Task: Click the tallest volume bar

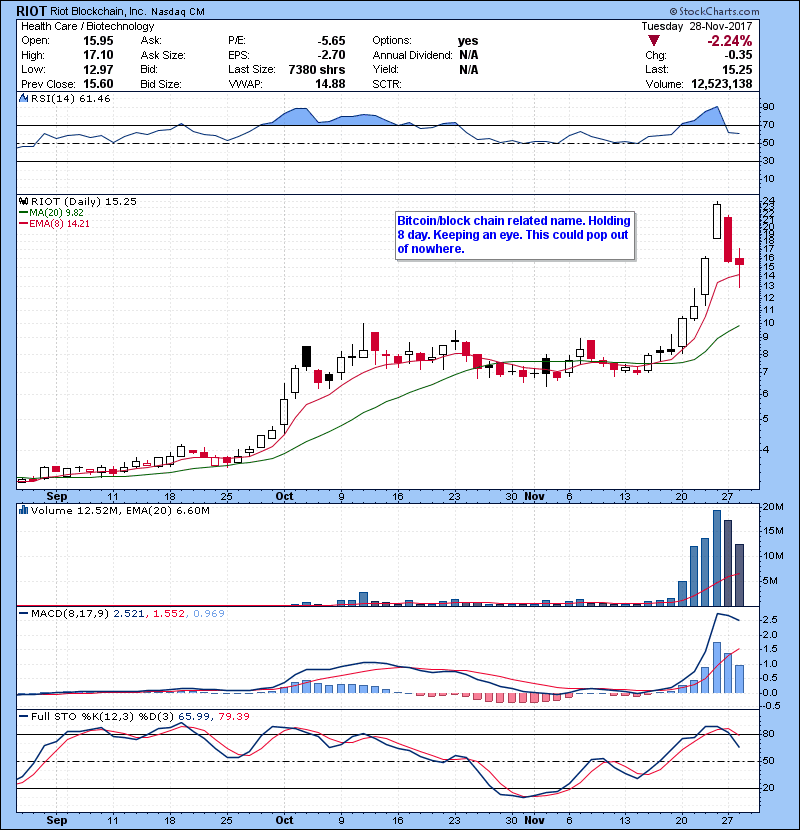Action: pos(717,558)
